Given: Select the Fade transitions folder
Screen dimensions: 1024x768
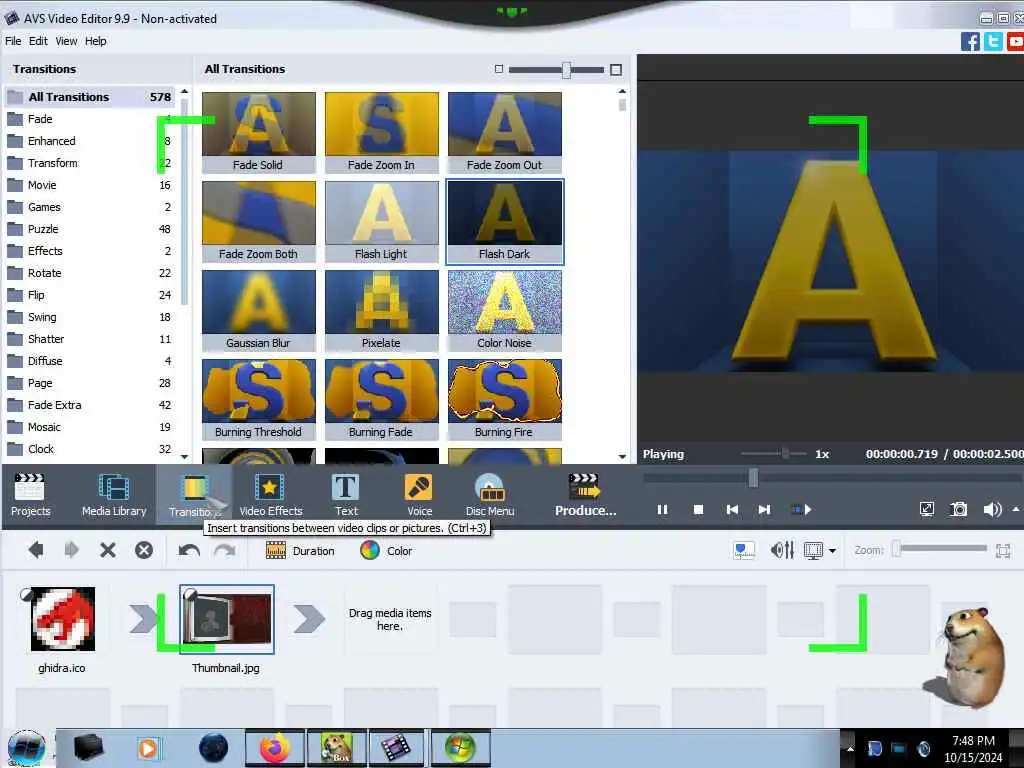Looking at the screenshot, I should (90, 119).
